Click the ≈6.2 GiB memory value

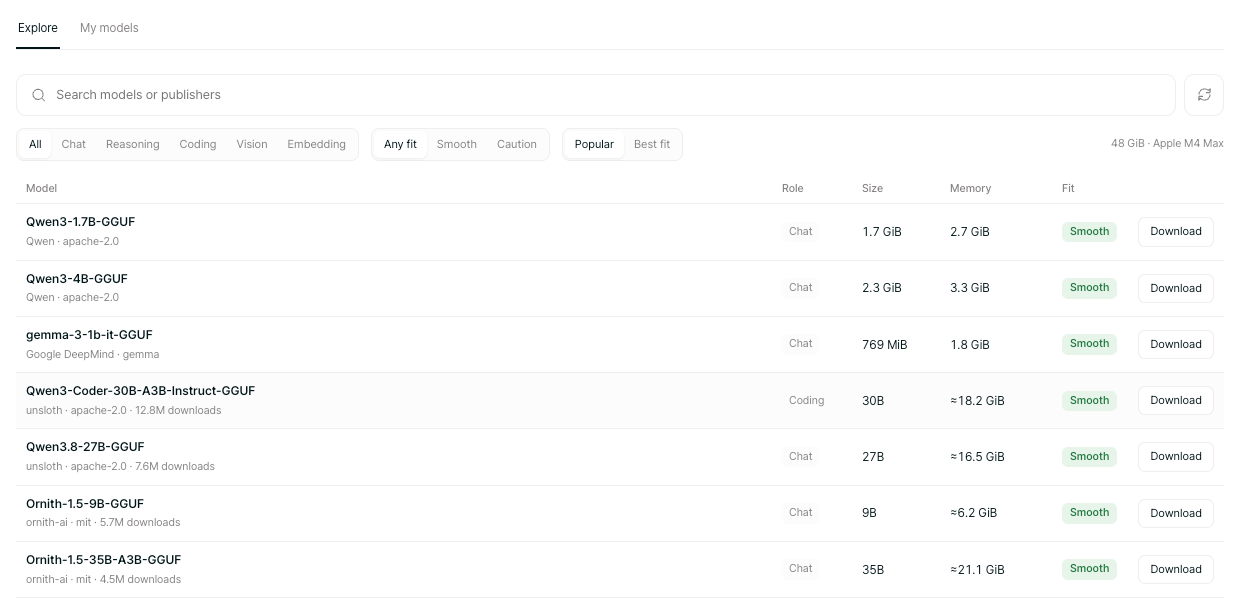coord(973,513)
